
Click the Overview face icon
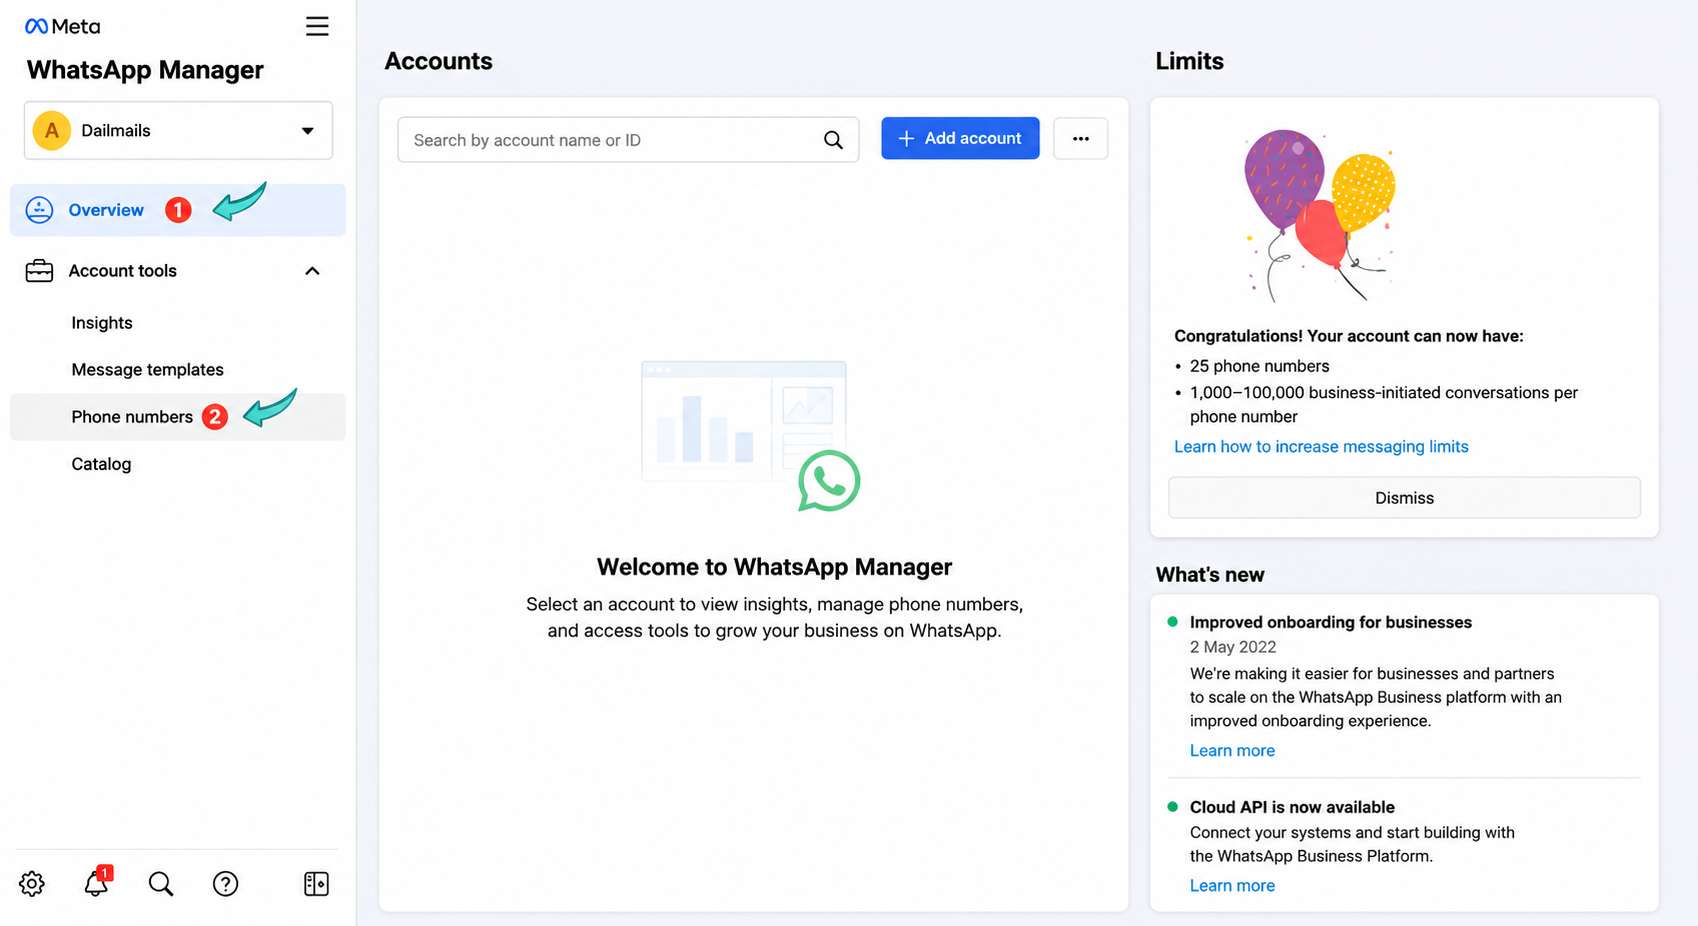point(39,210)
